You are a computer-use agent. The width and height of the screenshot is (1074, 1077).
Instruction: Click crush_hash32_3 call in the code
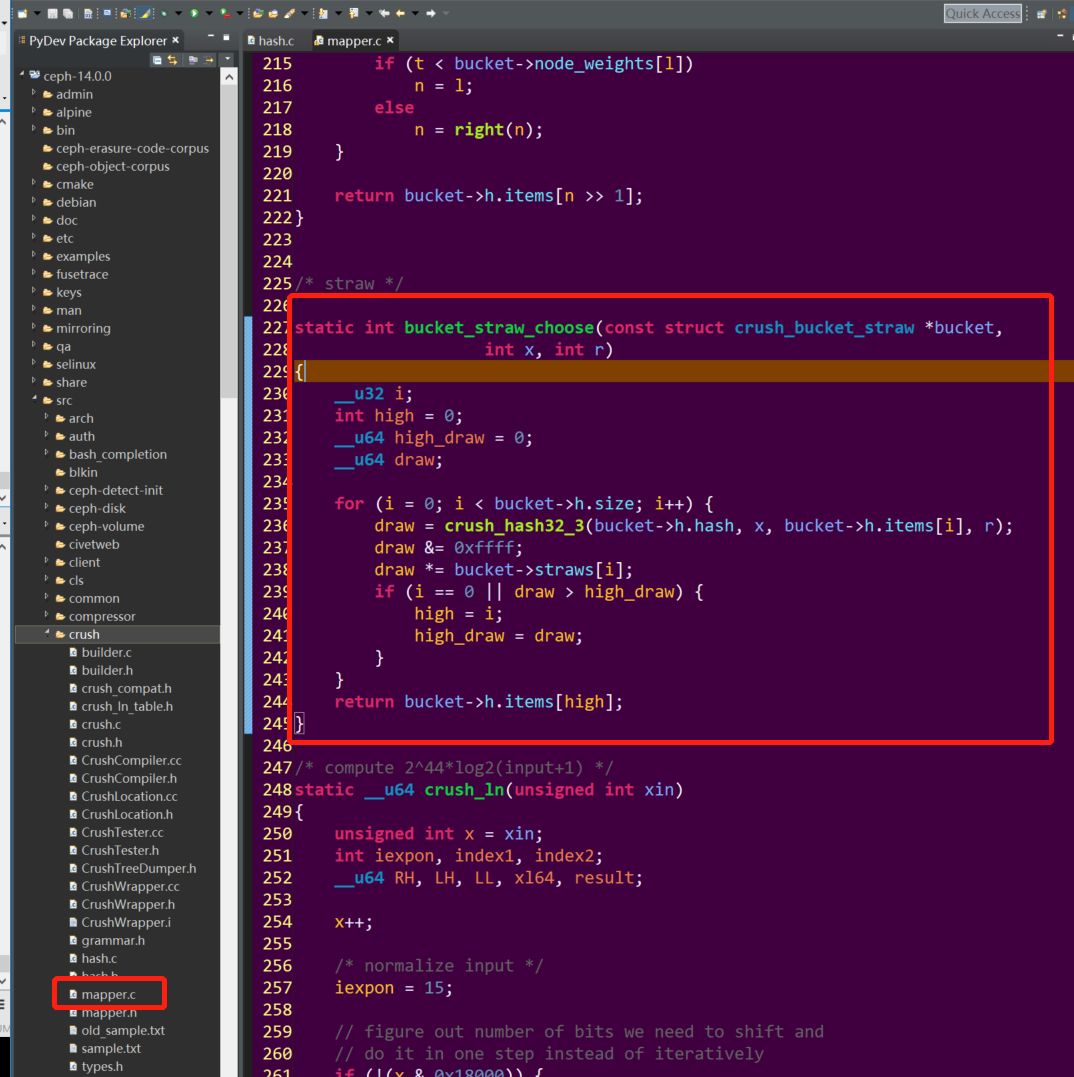pos(514,525)
